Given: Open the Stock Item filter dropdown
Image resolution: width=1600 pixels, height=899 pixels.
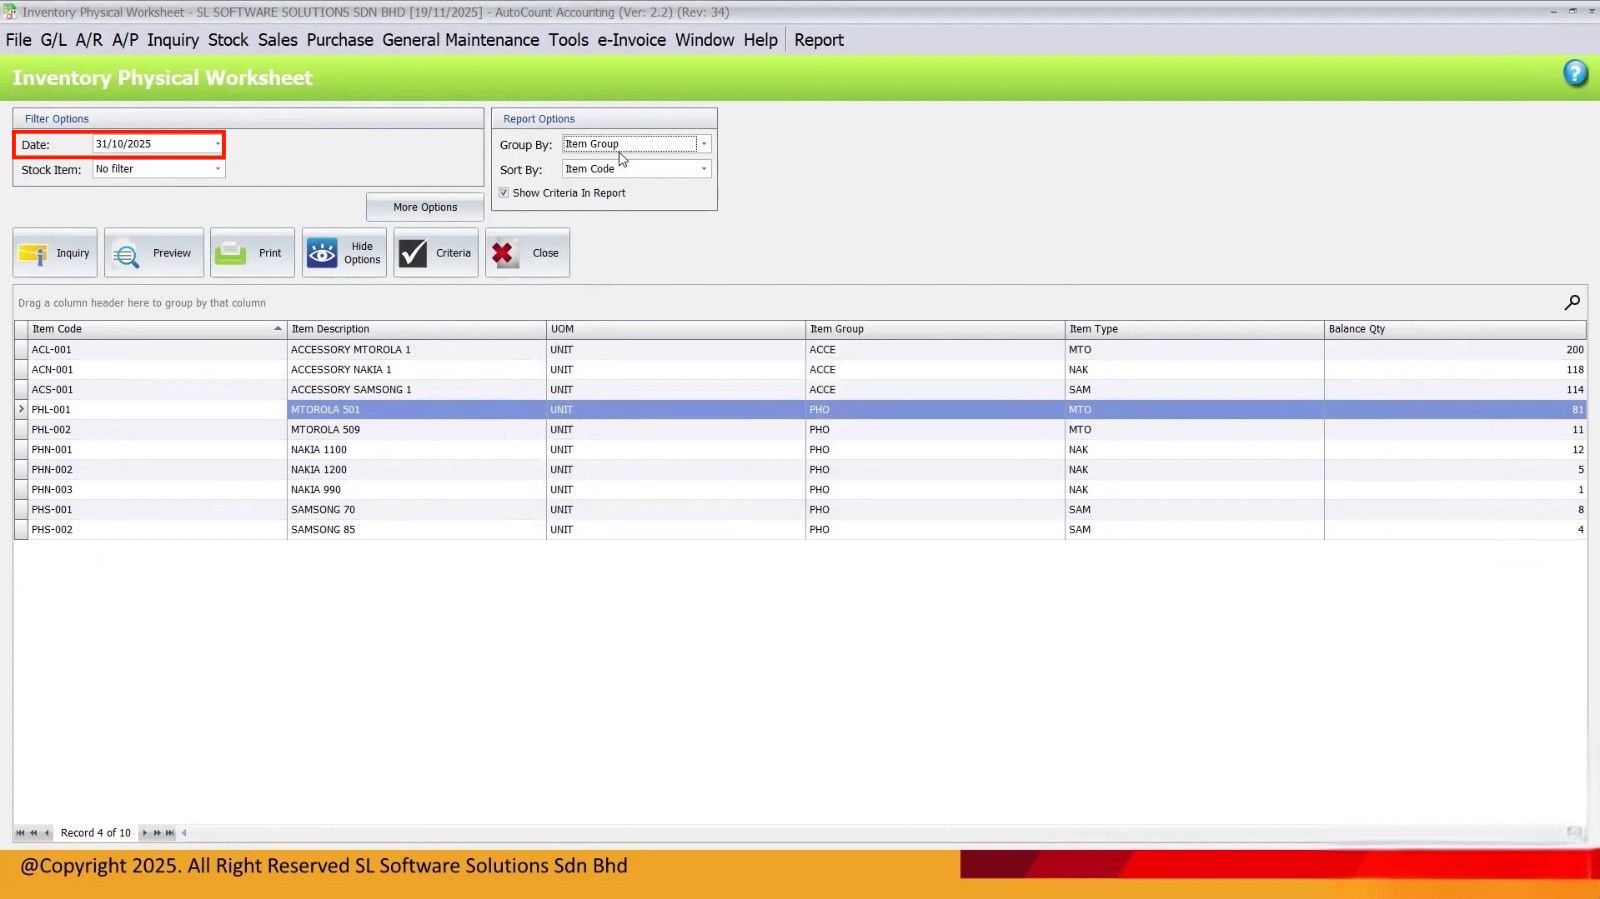Looking at the screenshot, I should [x=217, y=169].
